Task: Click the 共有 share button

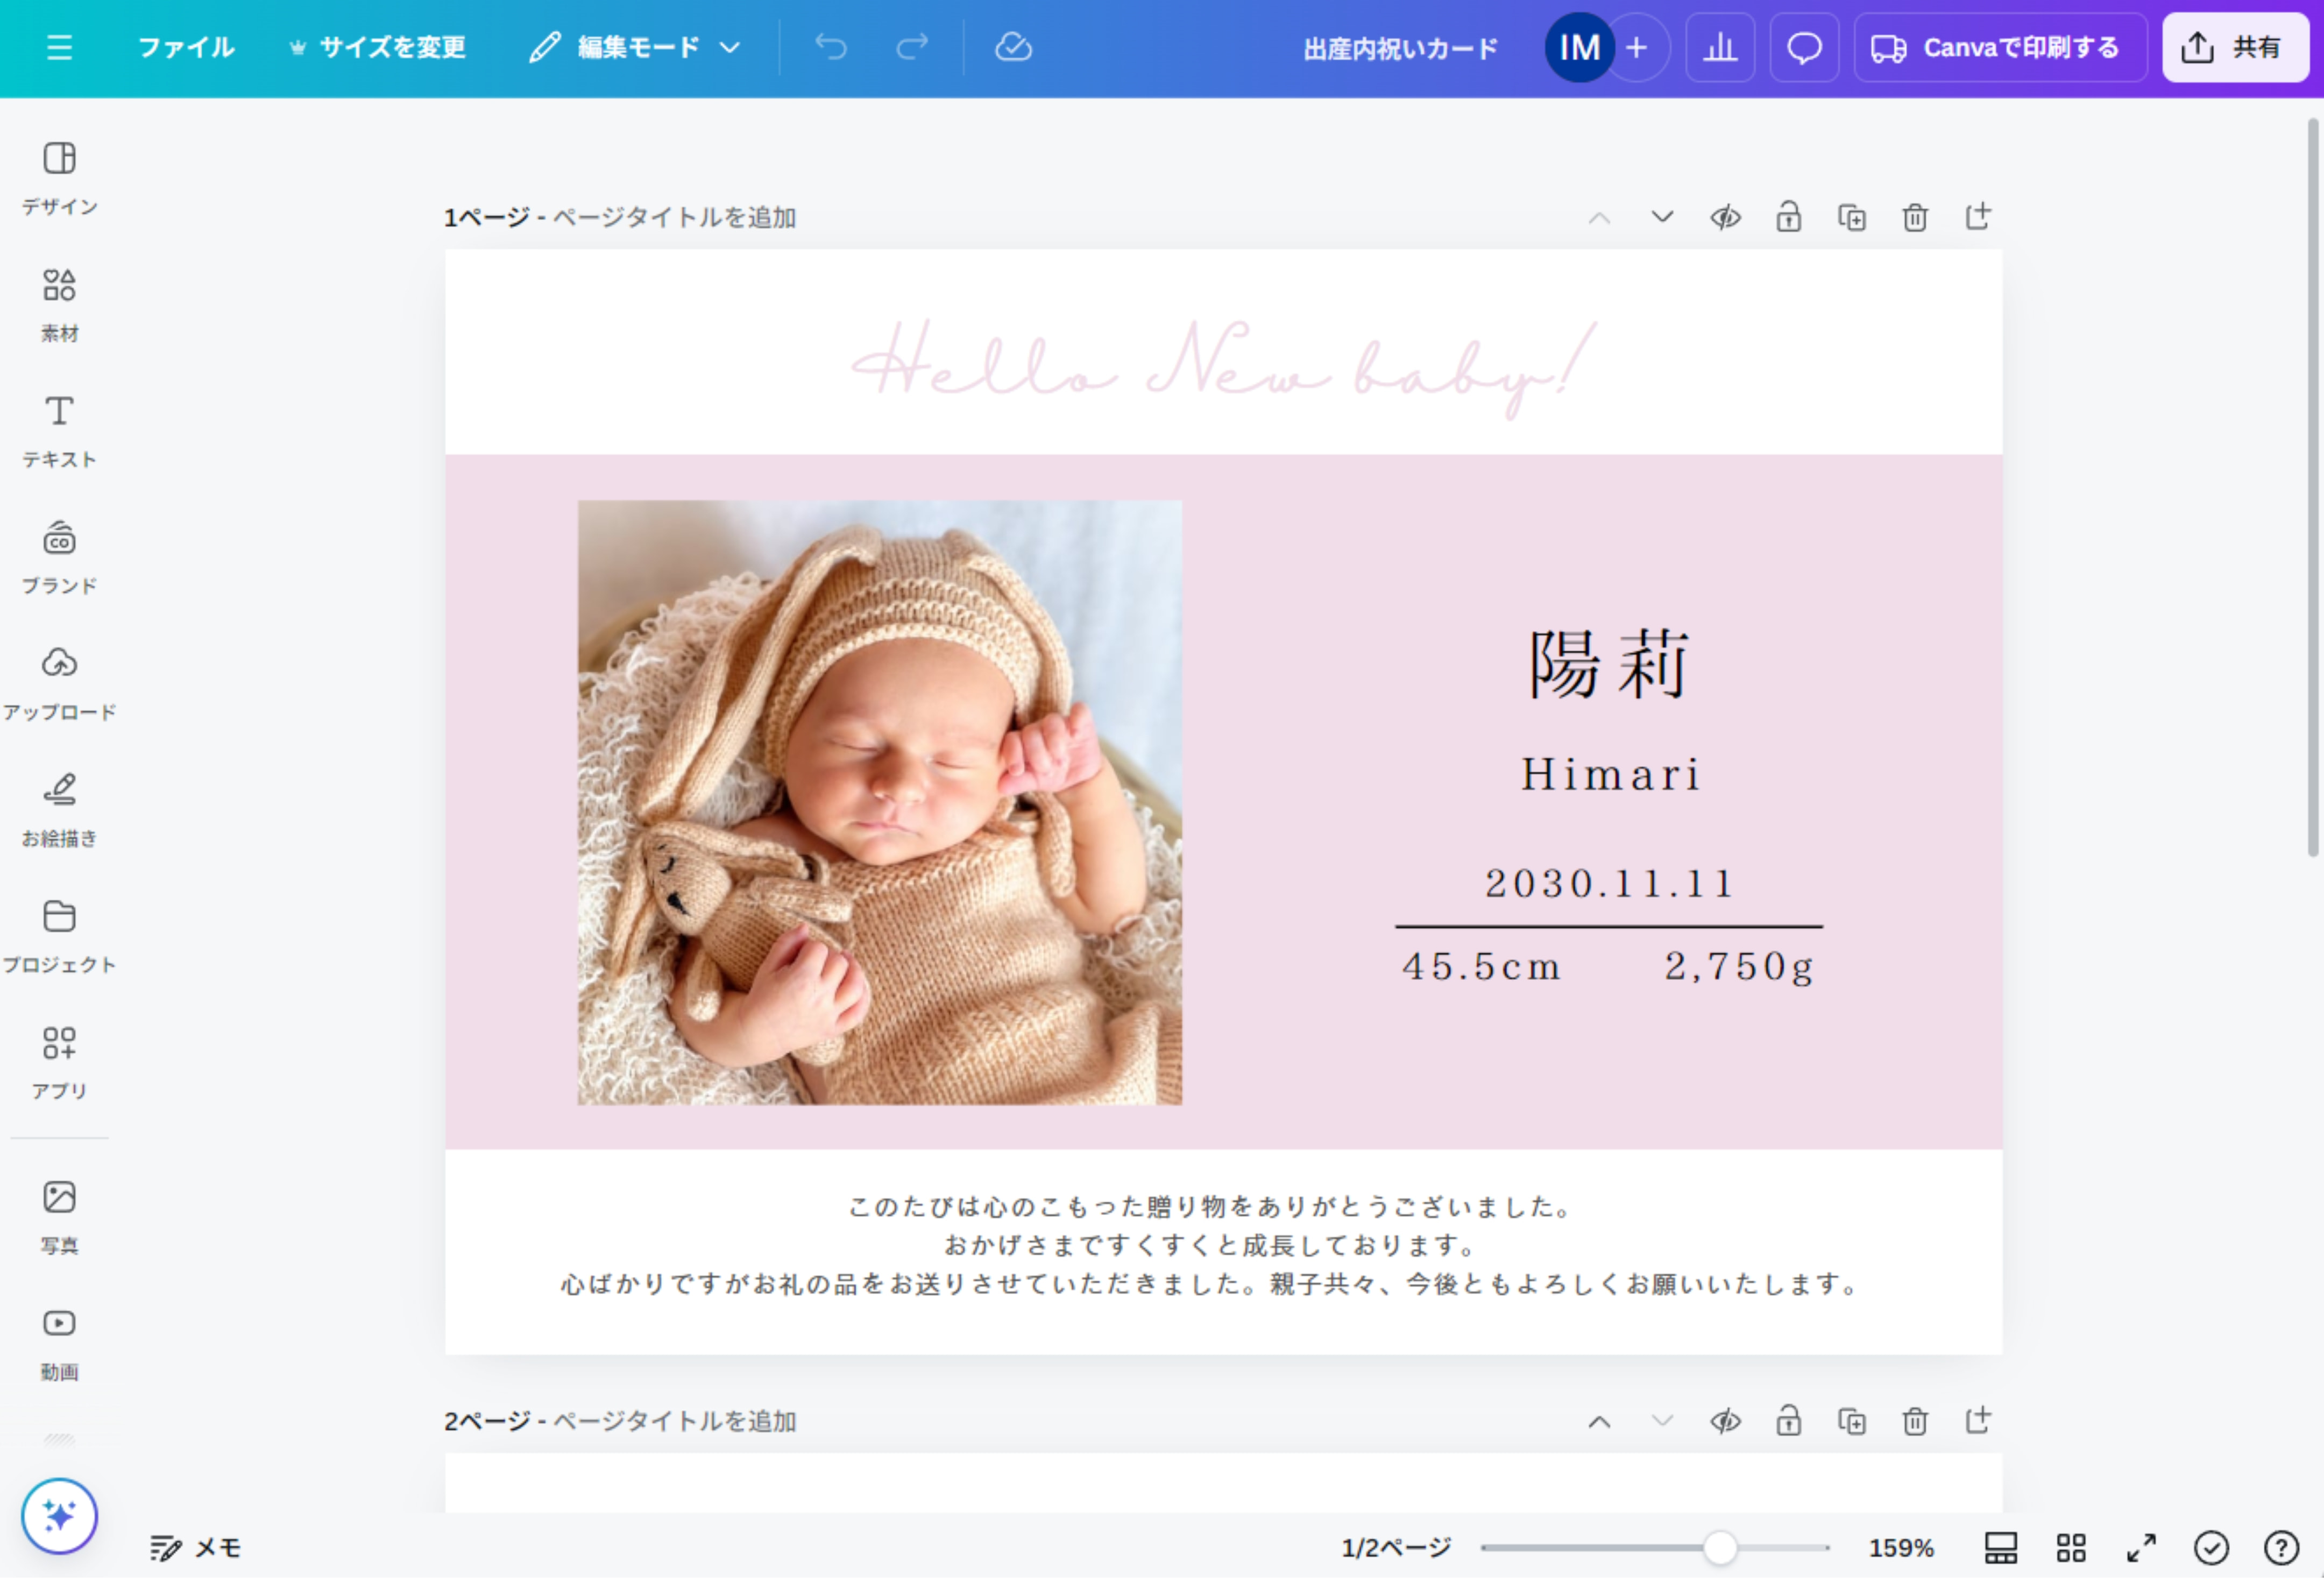Action: click(x=2235, y=47)
